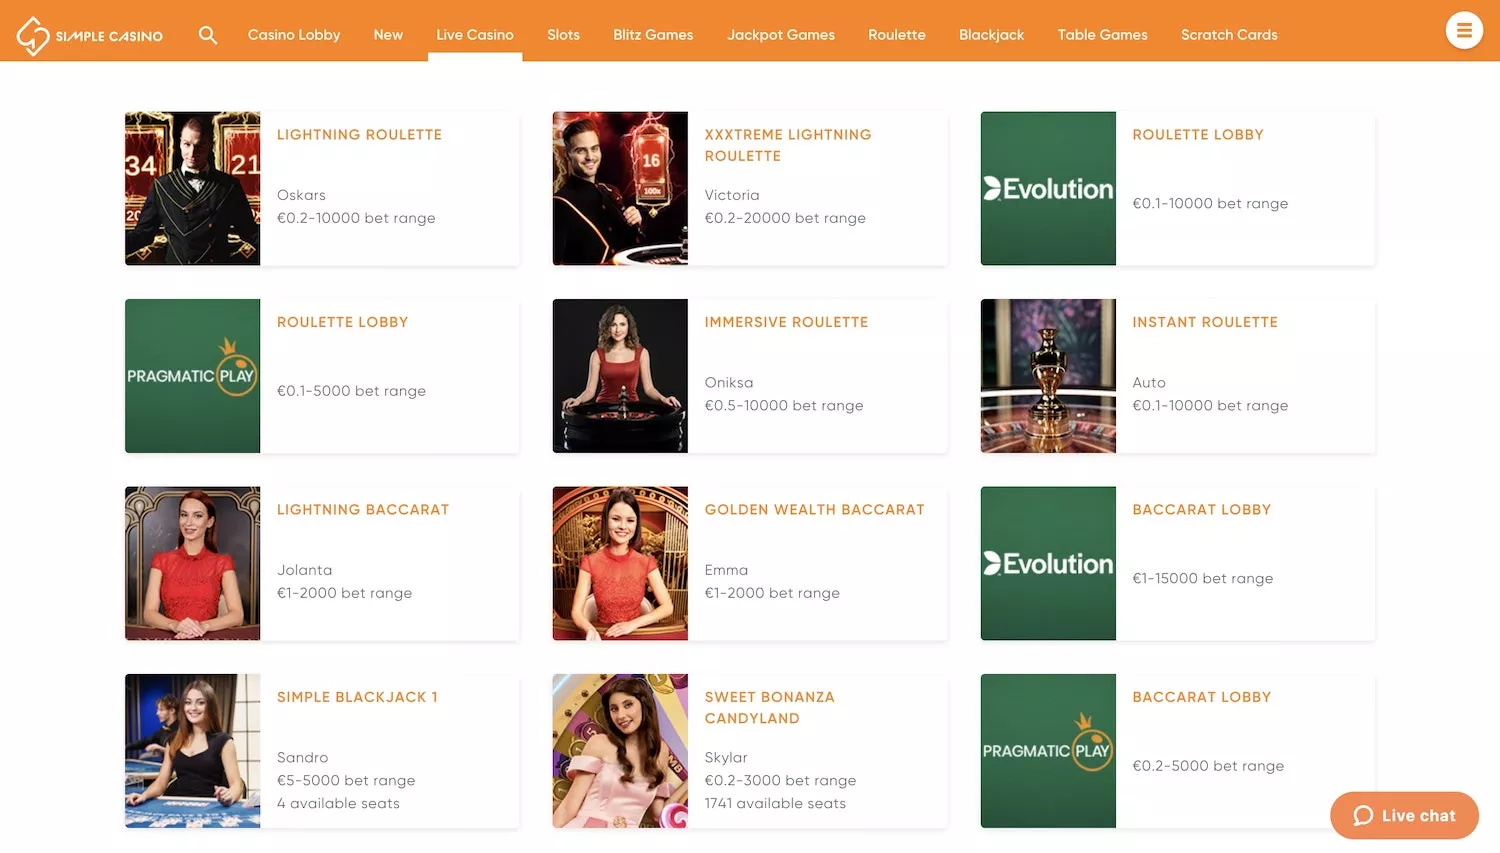Click the Evolution logo for Roulette Lobby
Image resolution: width=1500 pixels, height=853 pixels.
point(1048,188)
